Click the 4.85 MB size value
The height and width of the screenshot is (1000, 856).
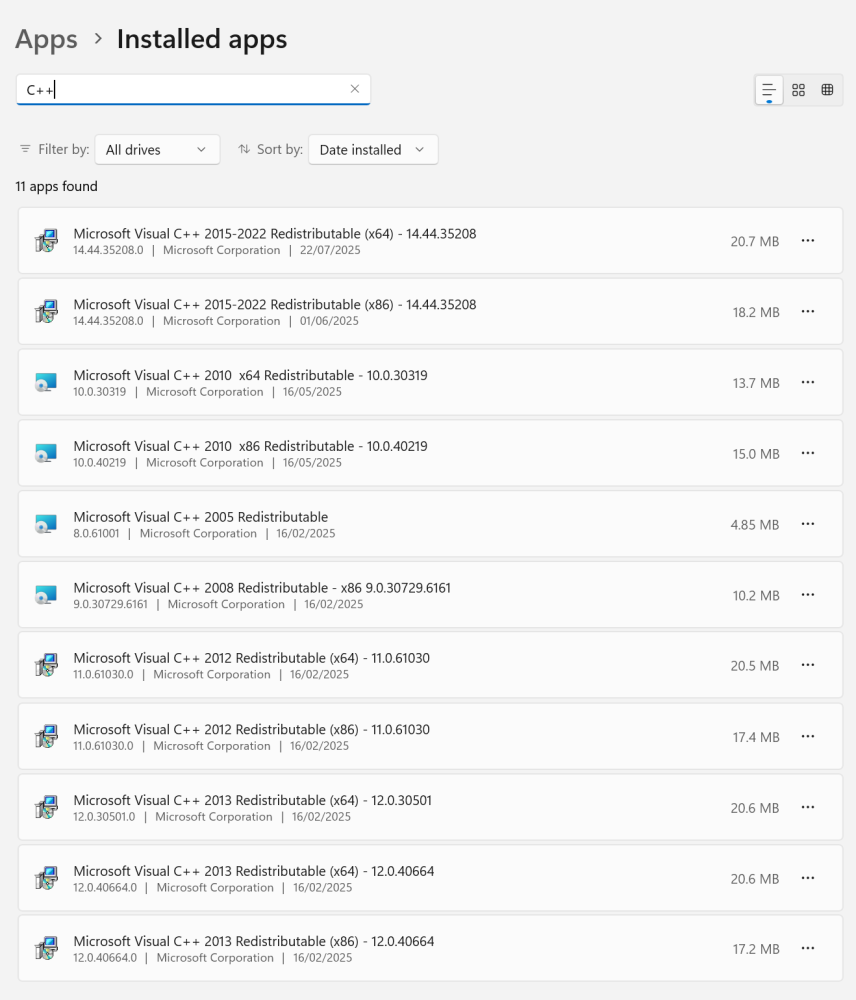755,524
